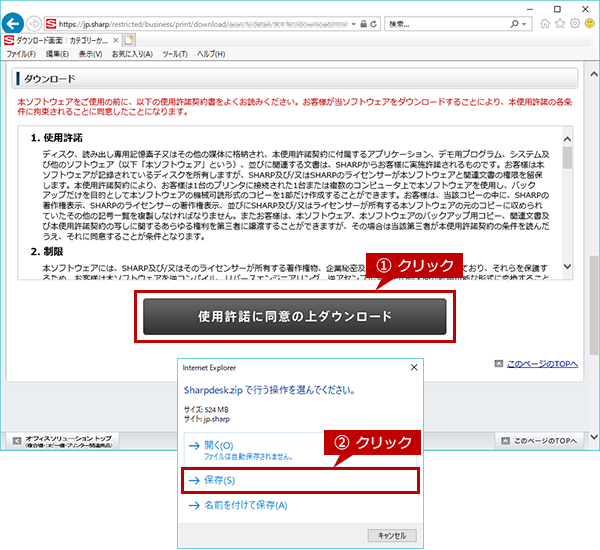Click the license text box scroll up arrow
The image size is (600, 550).
[x=567, y=139]
